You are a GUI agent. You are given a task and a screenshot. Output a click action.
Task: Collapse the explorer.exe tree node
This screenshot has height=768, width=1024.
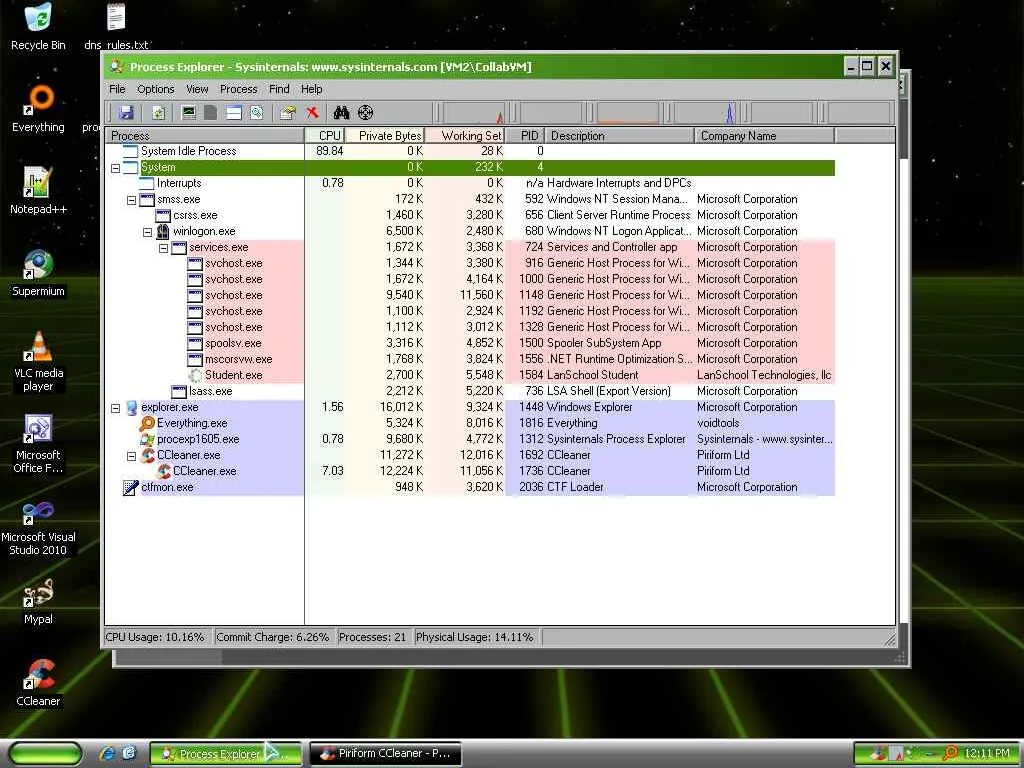116,408
